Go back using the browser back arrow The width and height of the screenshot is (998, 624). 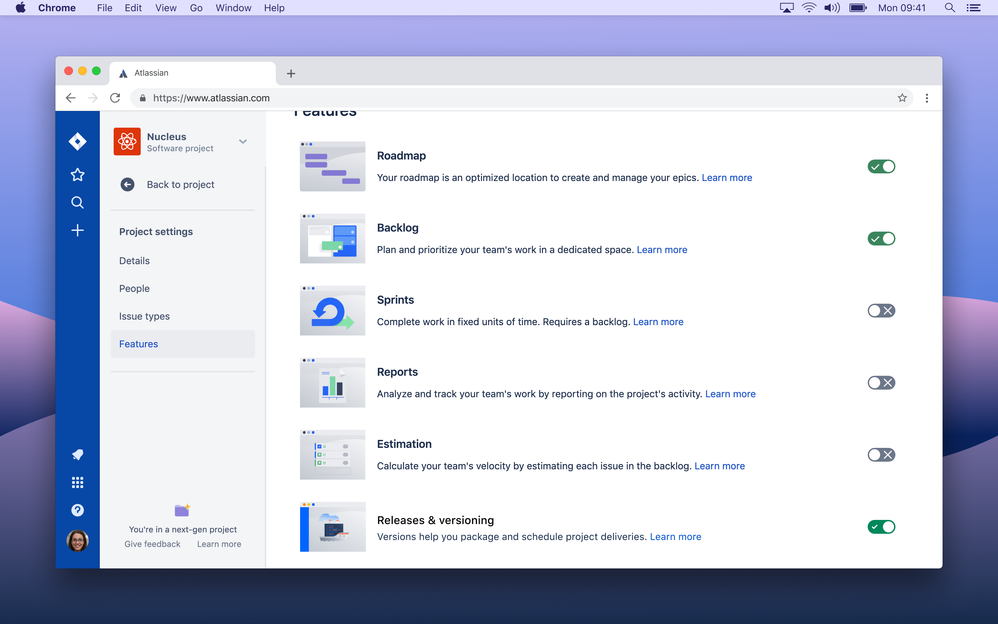[x=70, y=98]
